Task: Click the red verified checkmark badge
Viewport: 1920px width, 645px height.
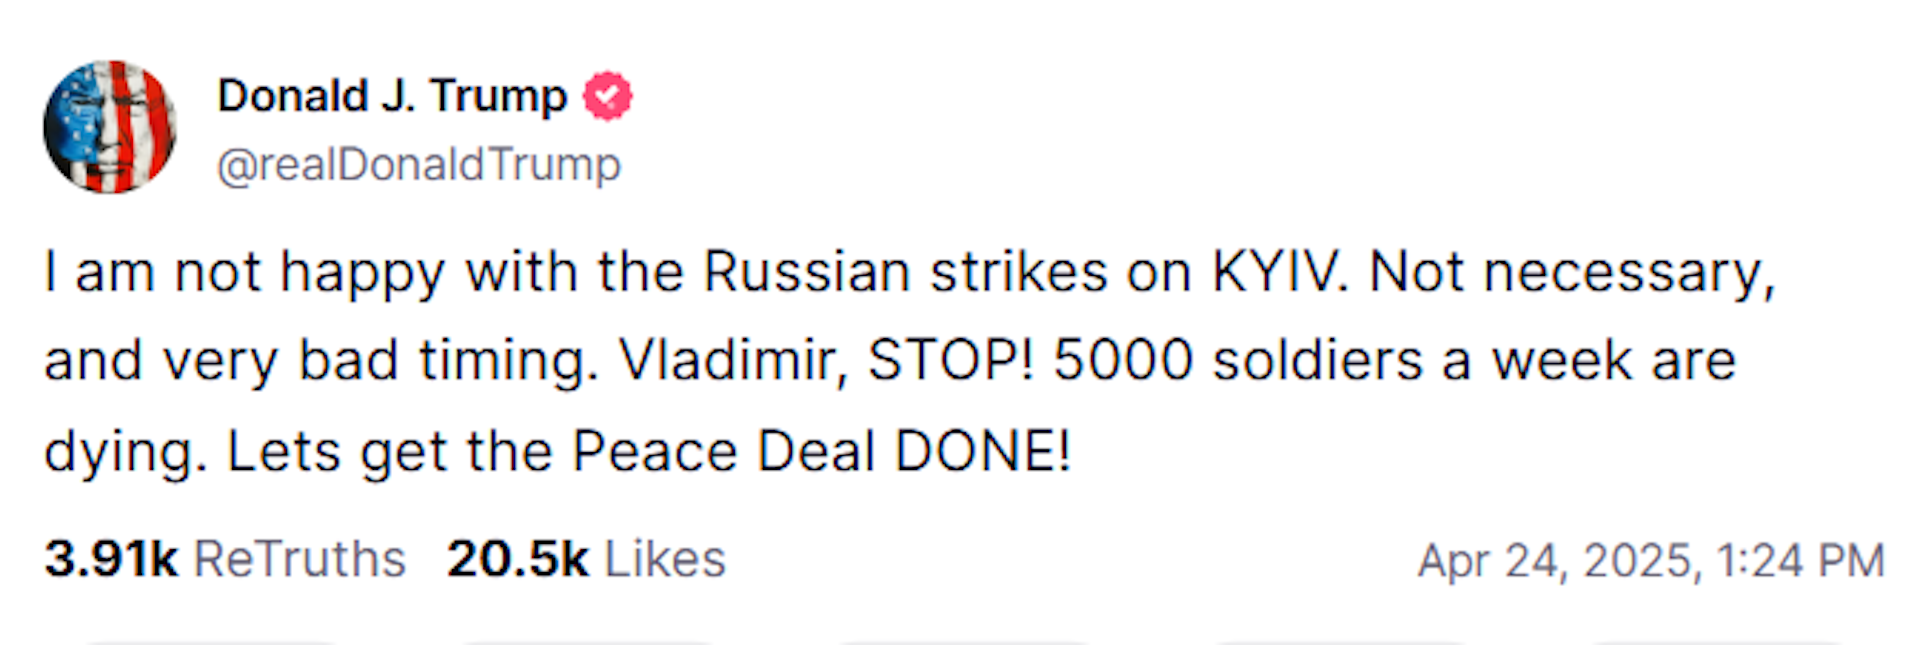Action: point(607,96)
